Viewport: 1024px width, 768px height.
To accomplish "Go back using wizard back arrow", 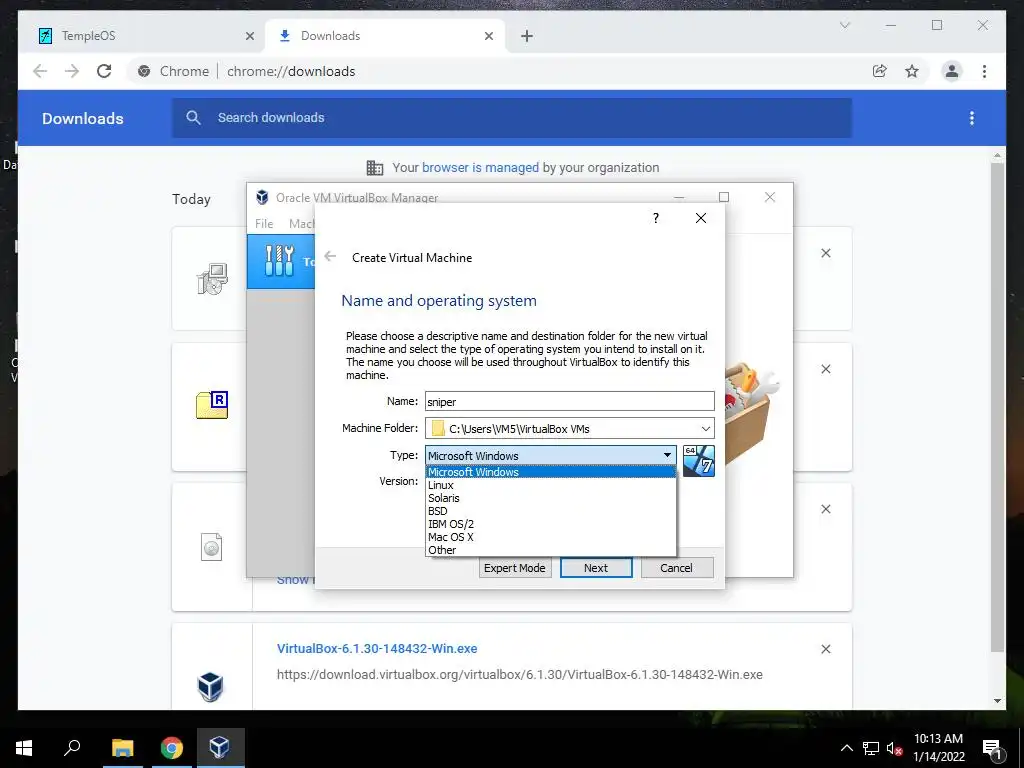I will [x=330, y=257].
